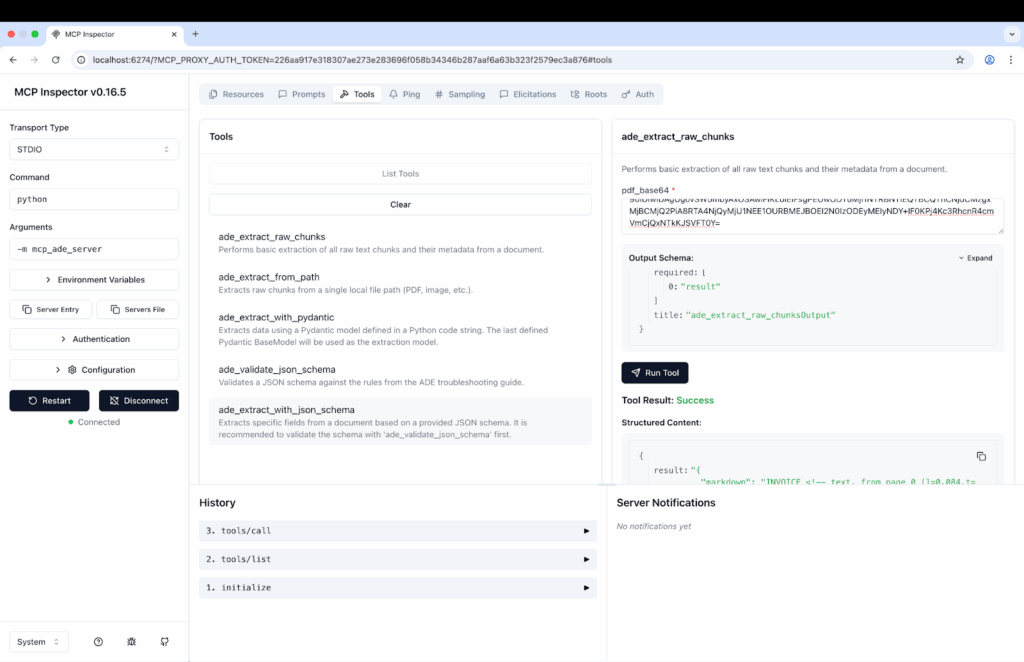Expand the Environment Variables section
The width and height of the screenshot is (1024, 662).
[94, 280]
